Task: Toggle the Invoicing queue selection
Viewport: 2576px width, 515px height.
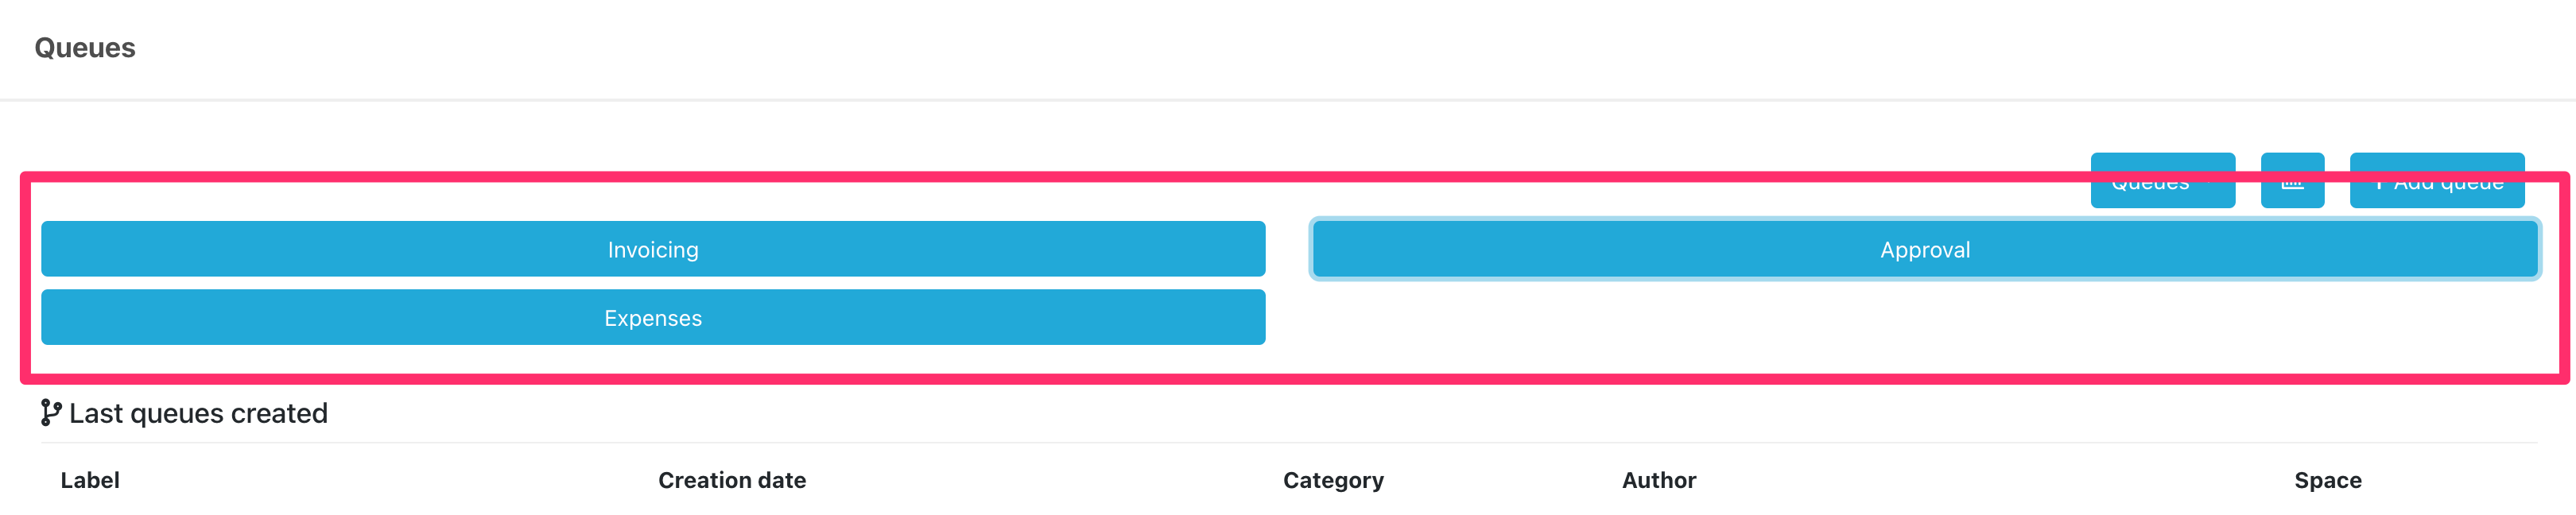Action: tap(652, 249)
